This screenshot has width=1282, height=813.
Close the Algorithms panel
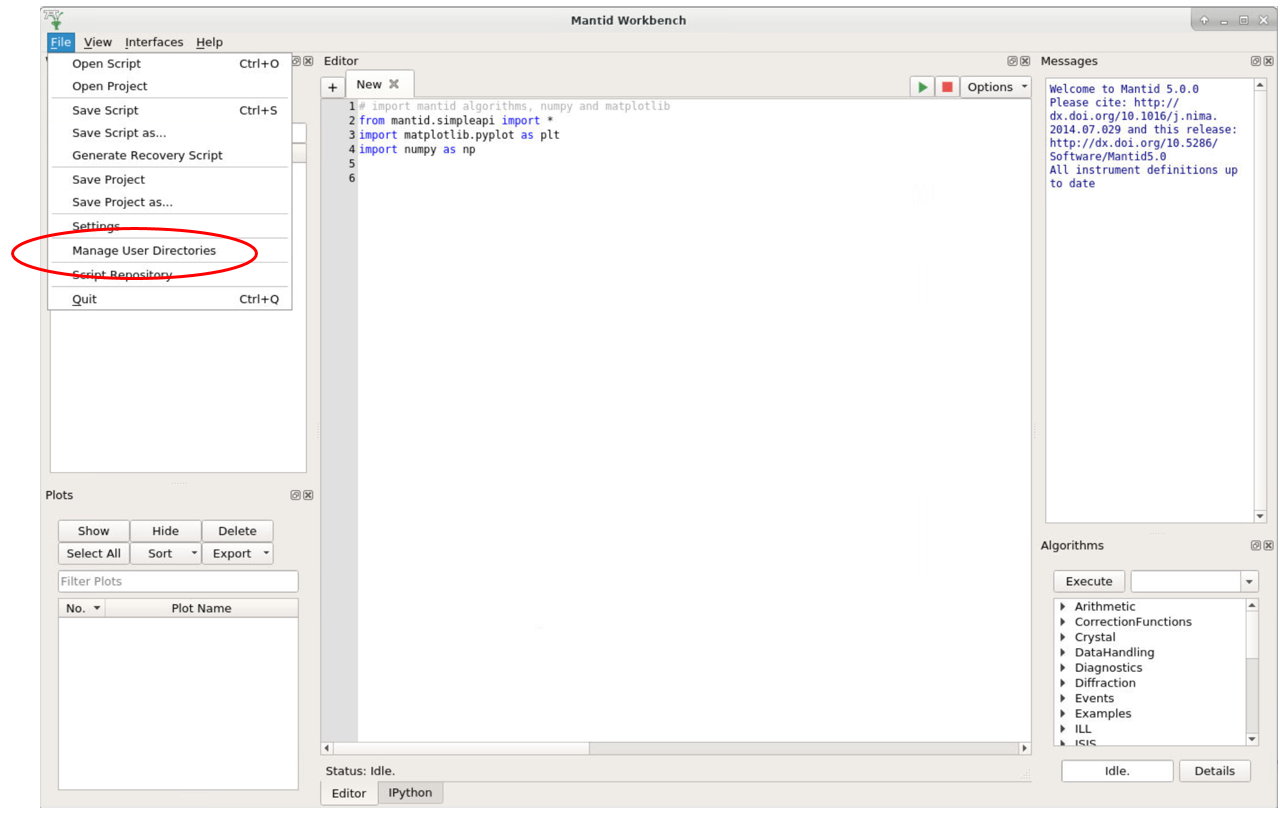pyautogui.click(x=1268, y=545)
